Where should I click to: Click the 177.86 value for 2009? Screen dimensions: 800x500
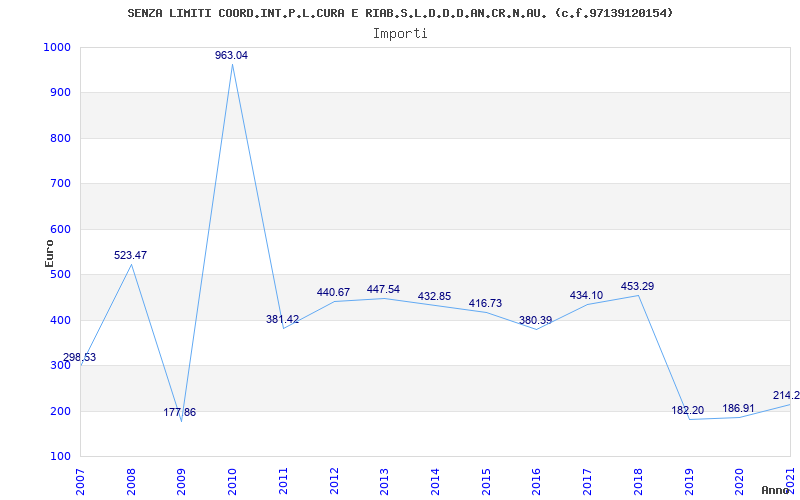[x=180, y=413]
